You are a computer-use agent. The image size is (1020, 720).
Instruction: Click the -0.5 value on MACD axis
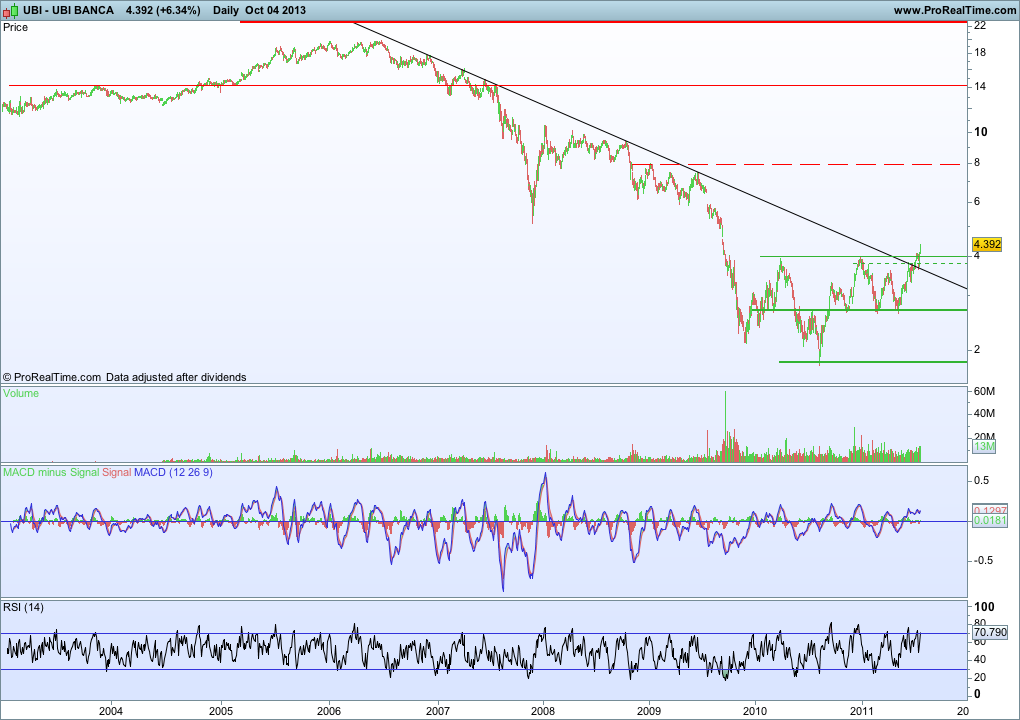pos(983,560)
